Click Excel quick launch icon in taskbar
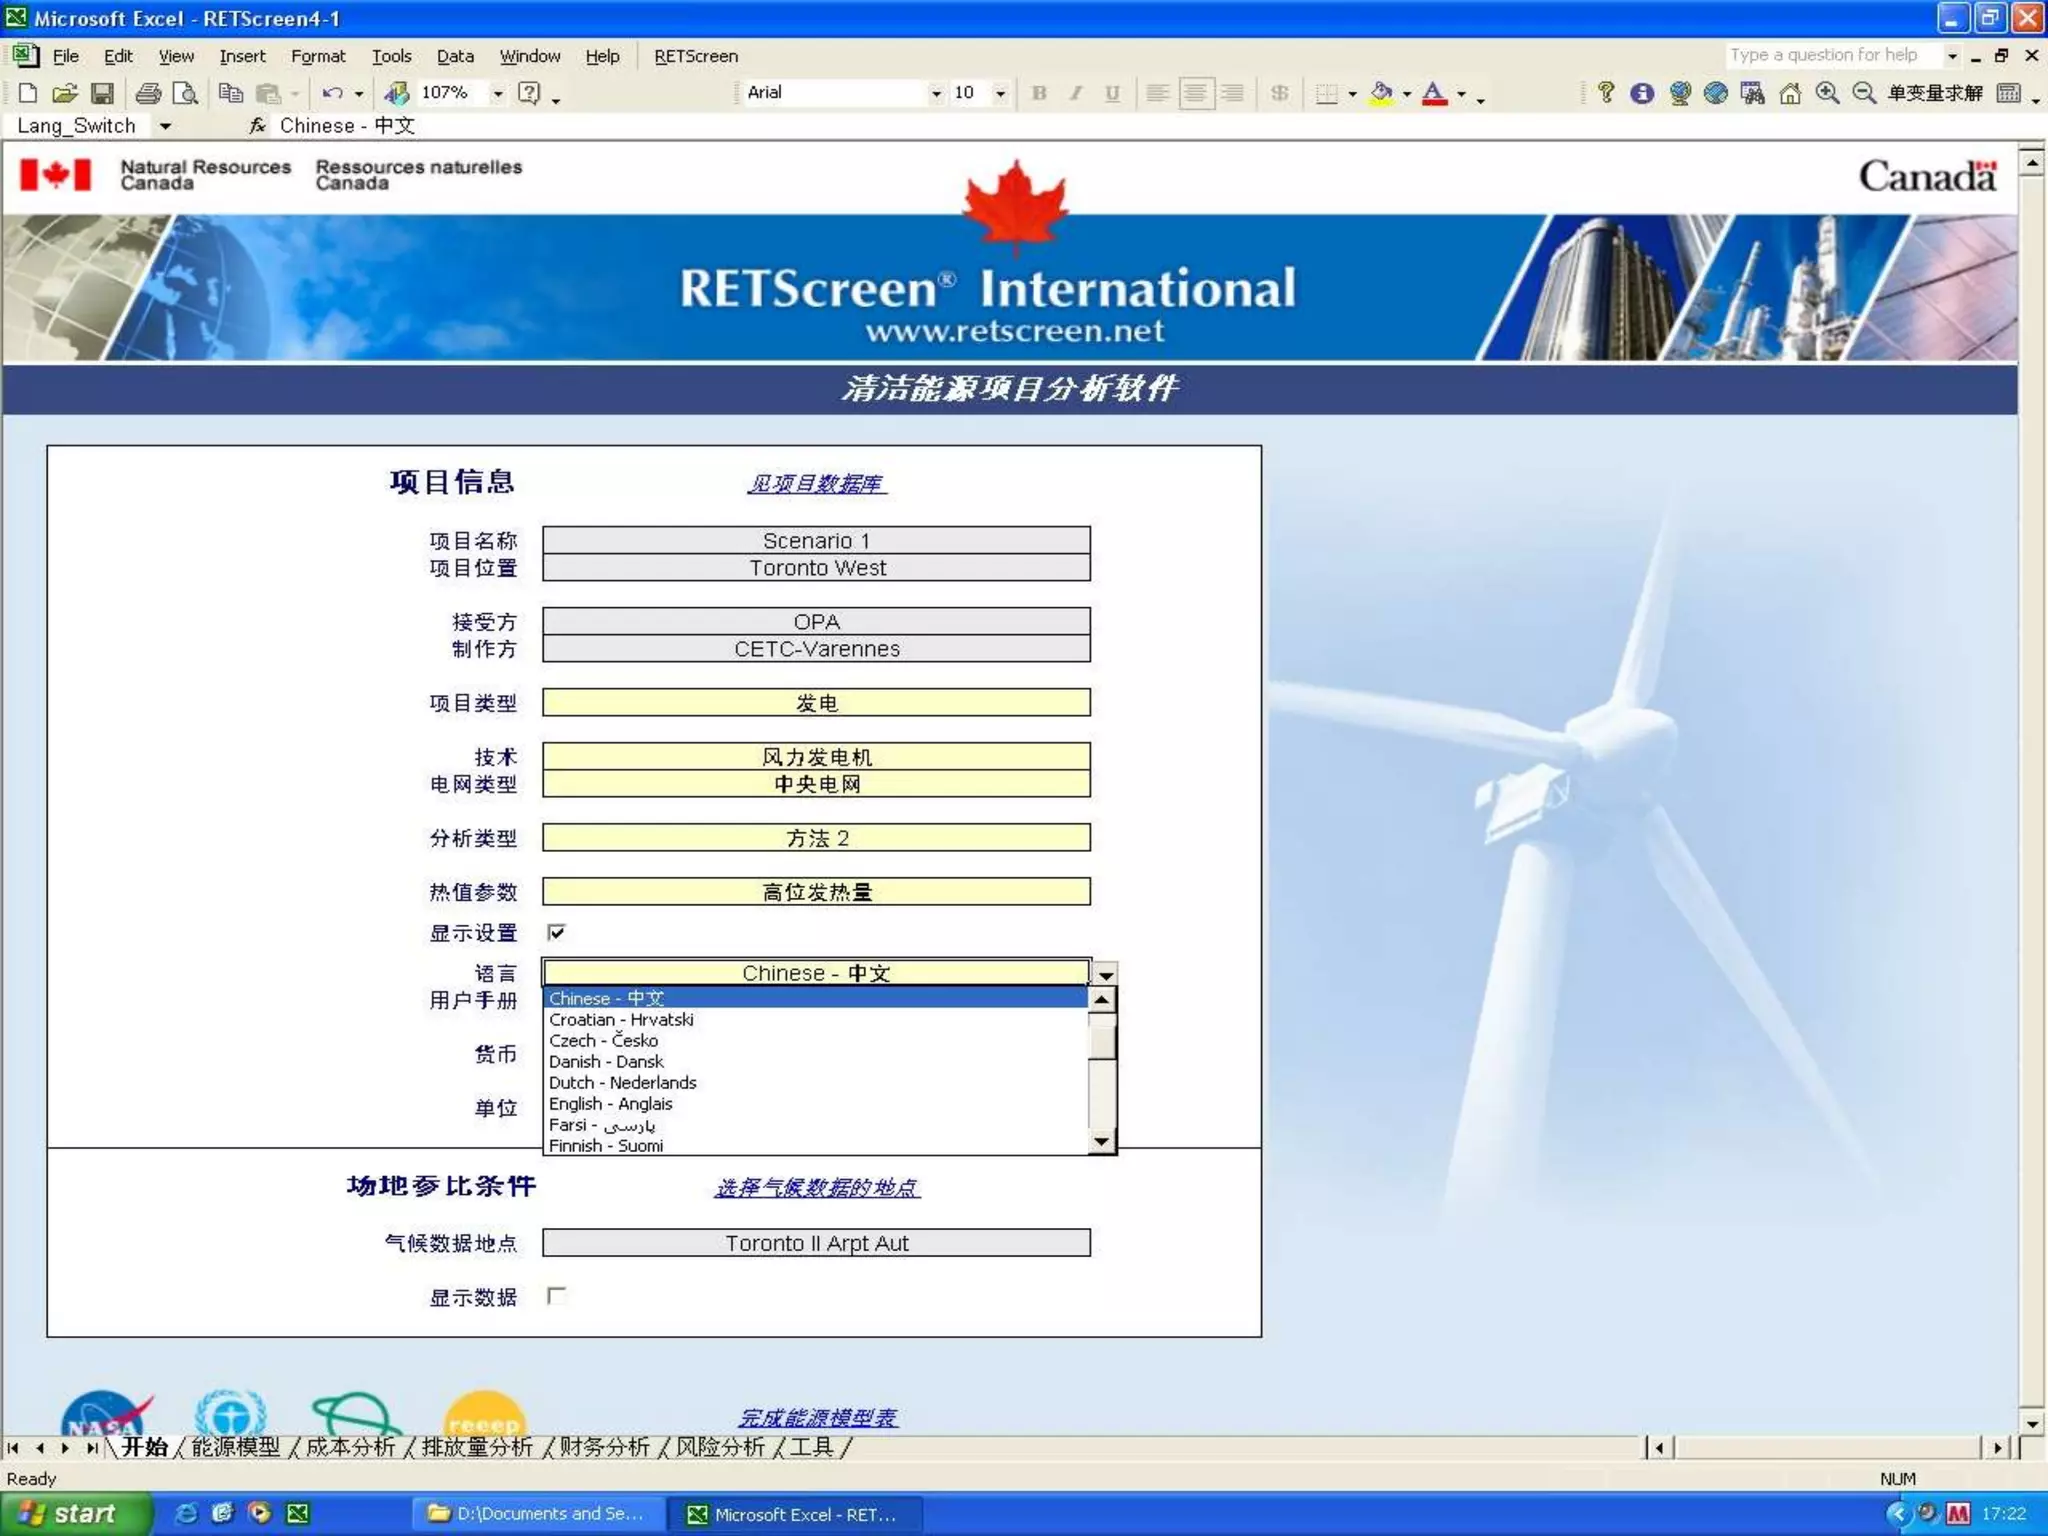This screenshot has height=1536, width=2048. (x=298, y=1514)
